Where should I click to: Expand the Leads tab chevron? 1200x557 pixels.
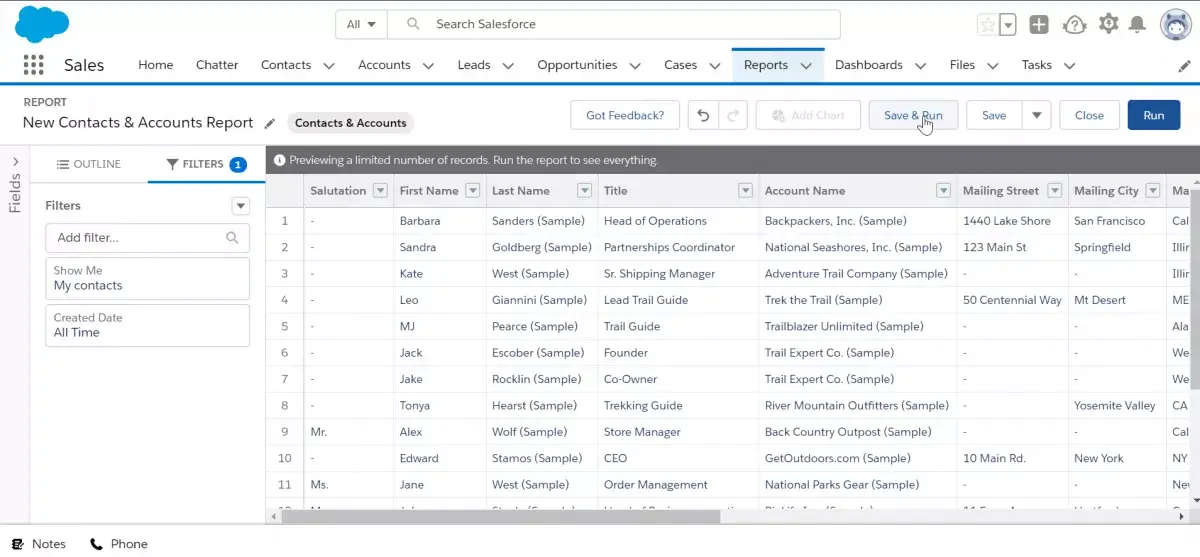pyautogui.click(x=508, y=66)
